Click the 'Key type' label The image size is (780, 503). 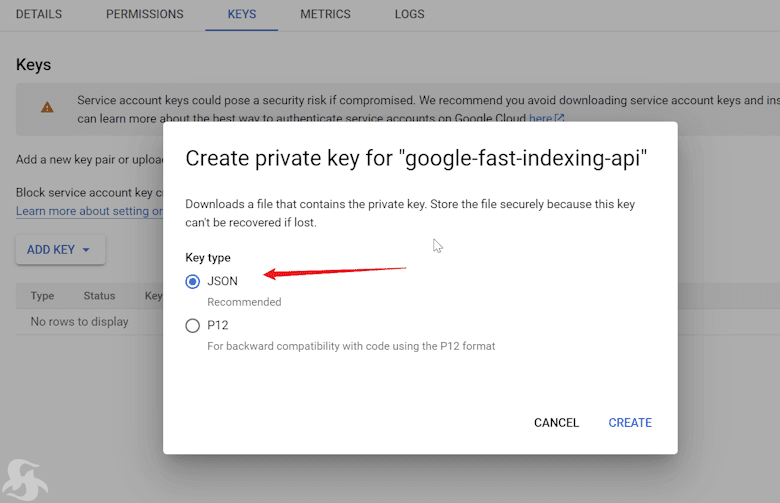pyautogui.click(x=208, y=258)
